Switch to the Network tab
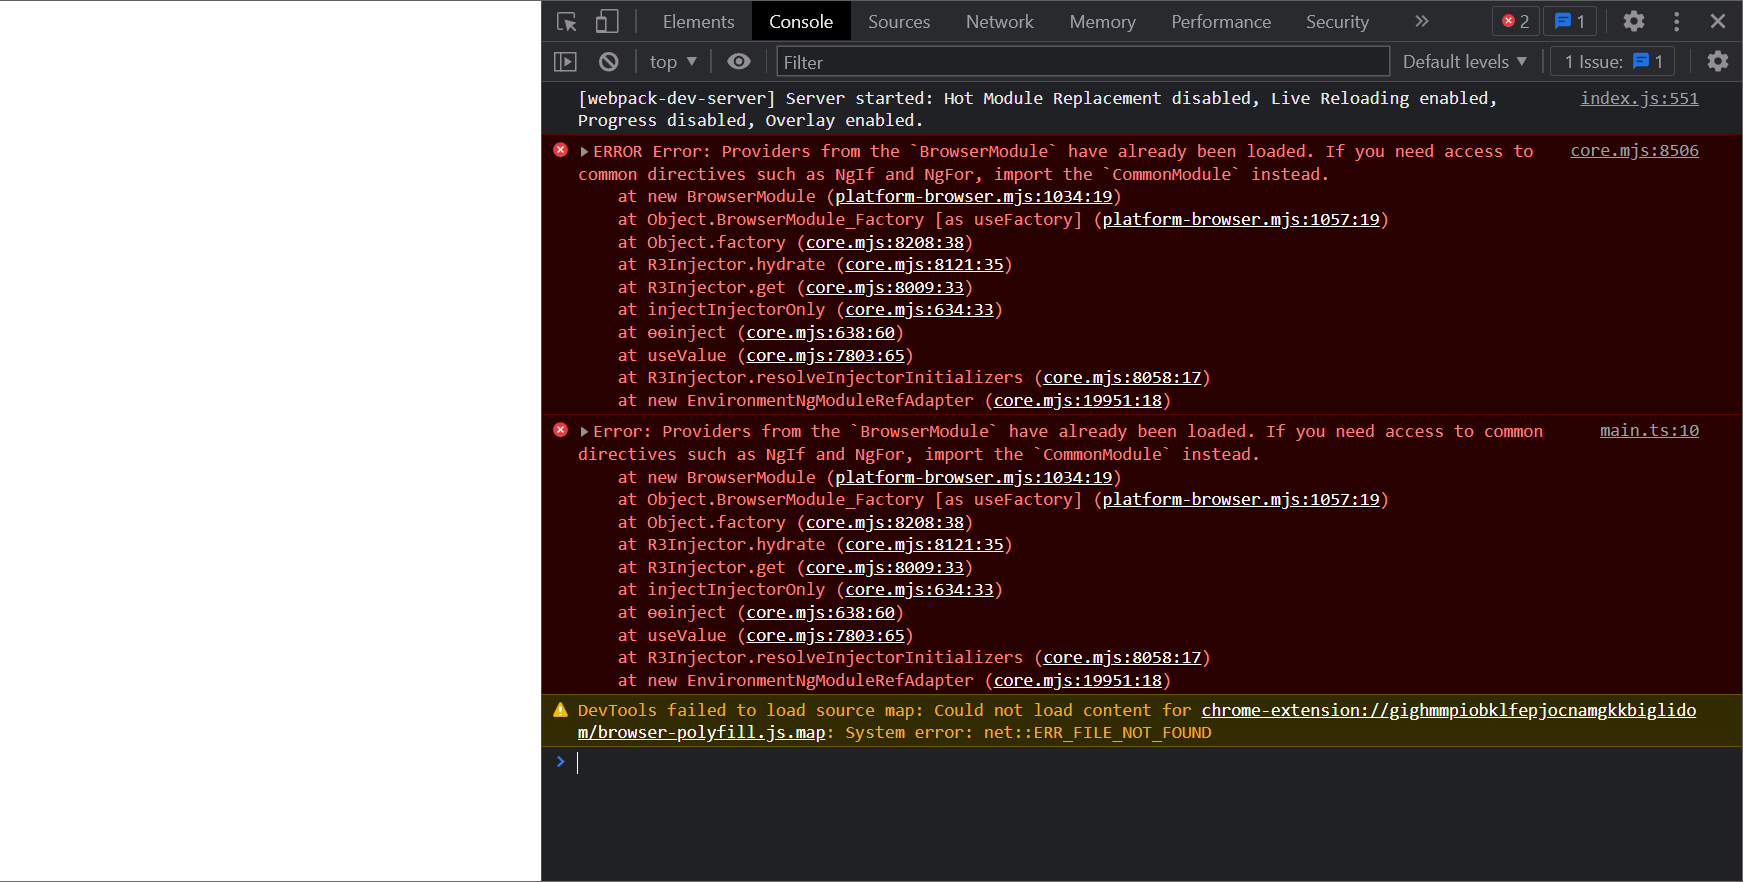This screenshot has width=1743, height=882. 999,21
